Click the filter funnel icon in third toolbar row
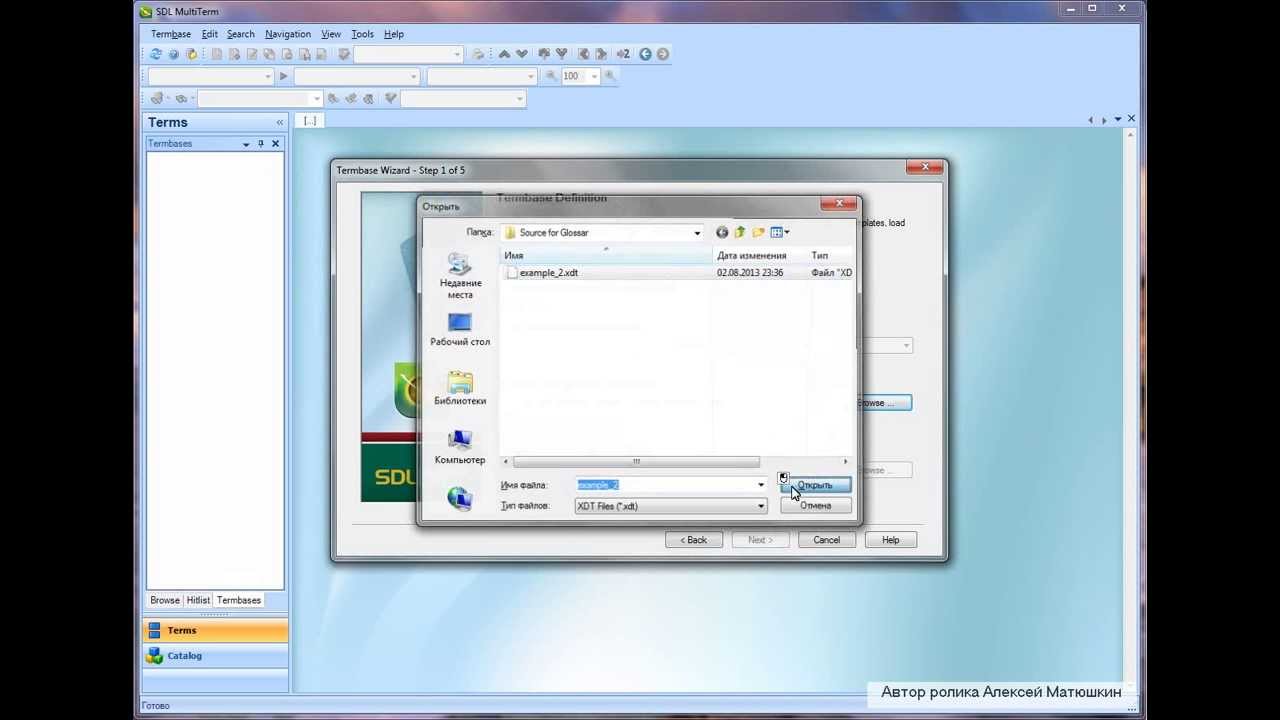The image size is (1280, 720). click(x=391, y=98)
